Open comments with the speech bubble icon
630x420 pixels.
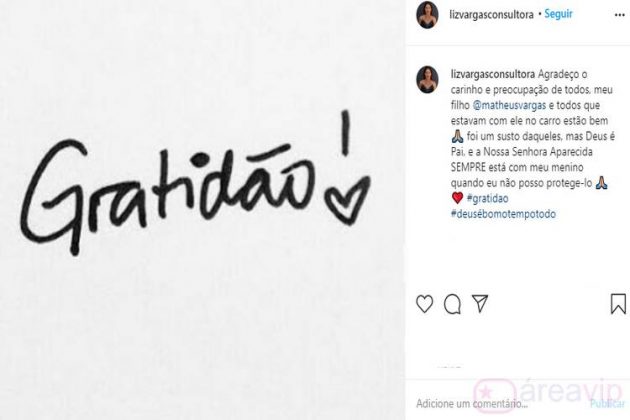(x=452, y=304)
